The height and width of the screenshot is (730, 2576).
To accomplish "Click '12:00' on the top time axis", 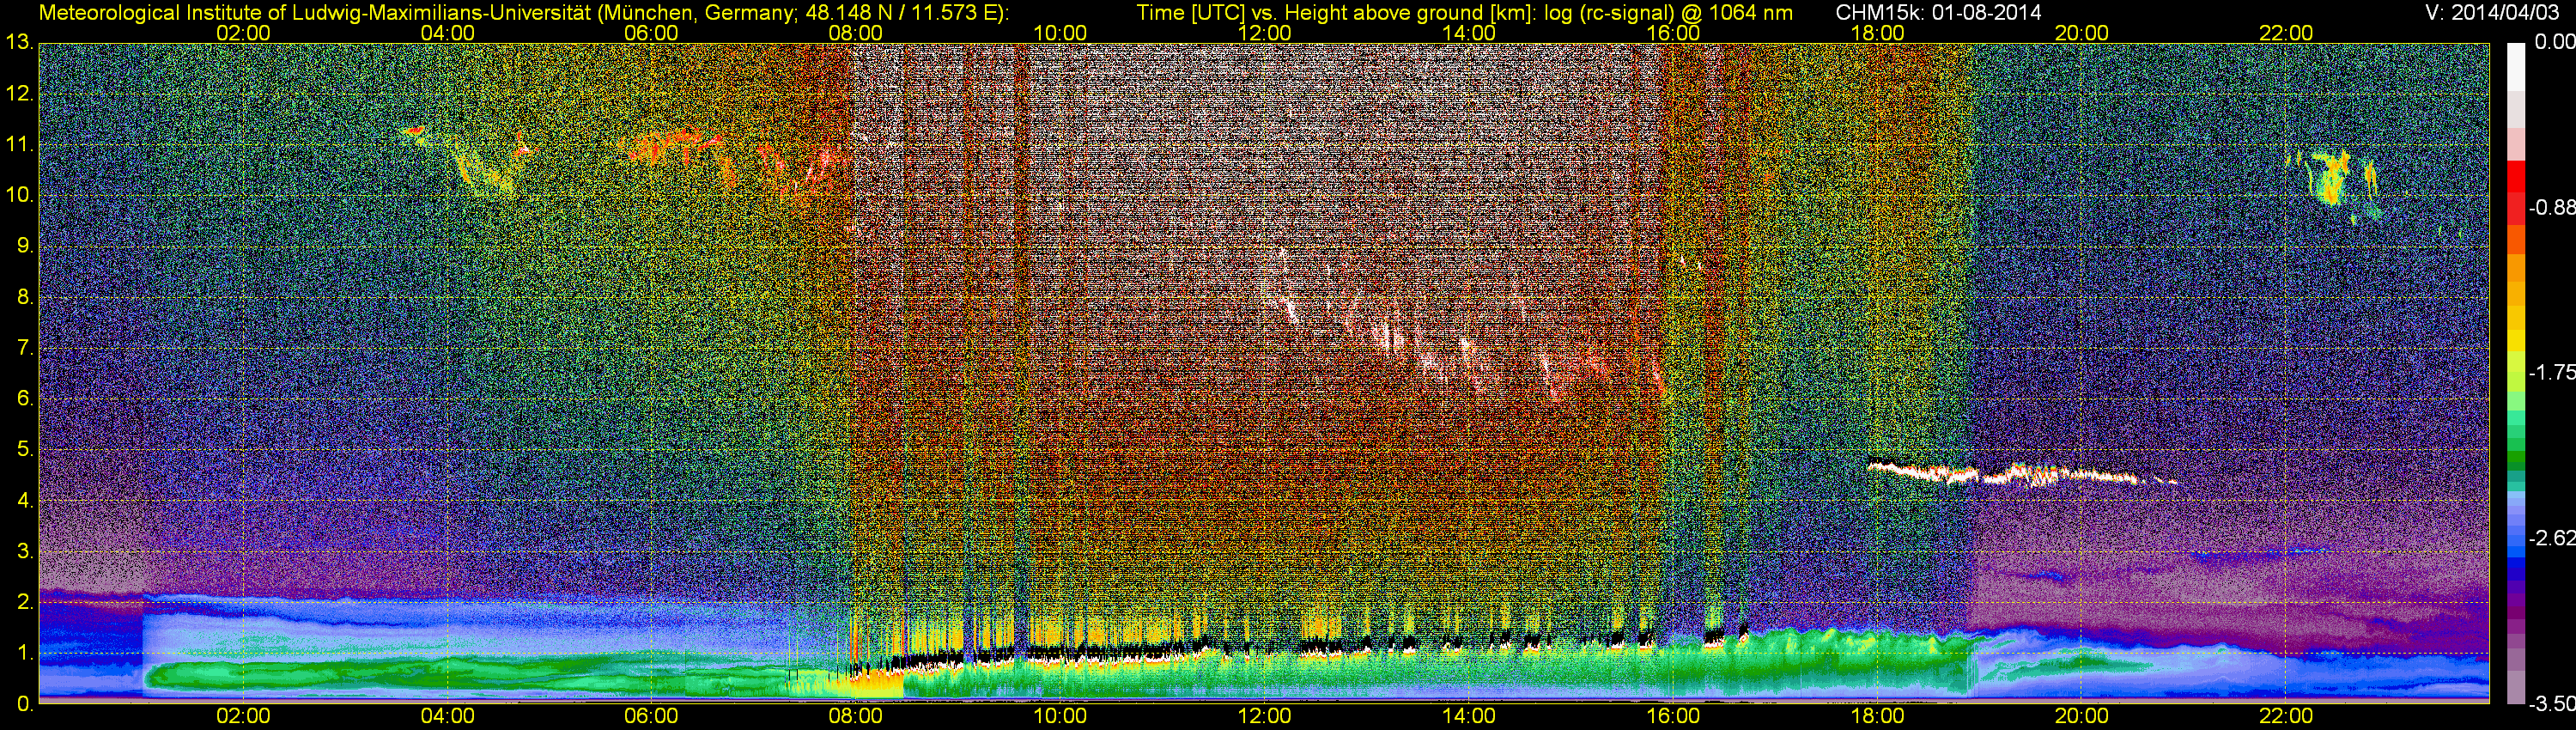I will click(1264, 33).
